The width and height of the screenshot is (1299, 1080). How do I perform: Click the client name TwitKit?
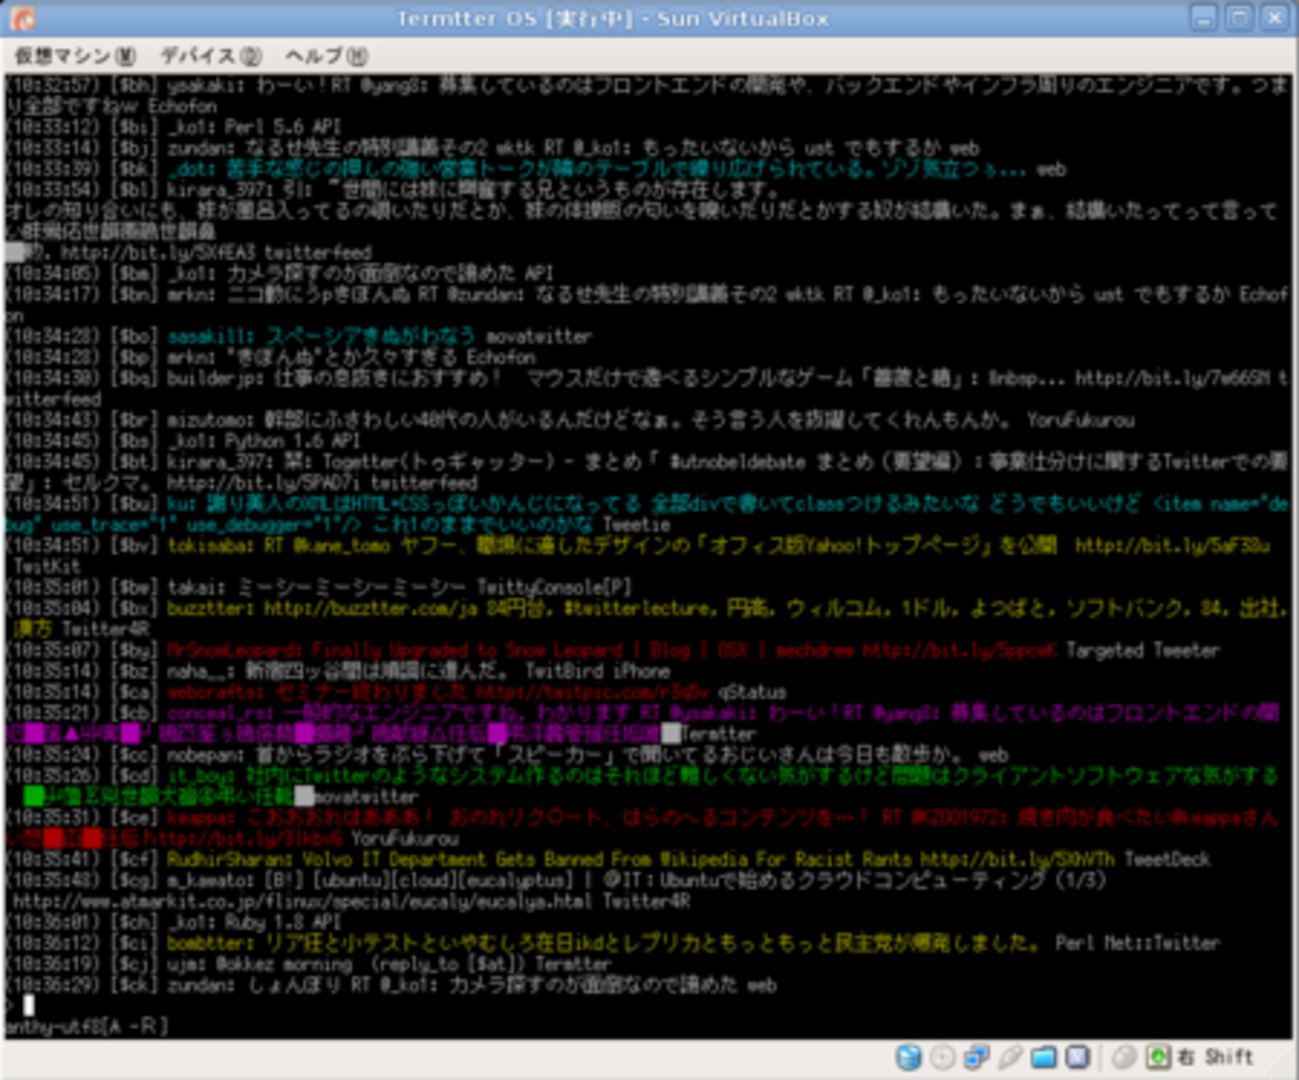click(46, 566)
